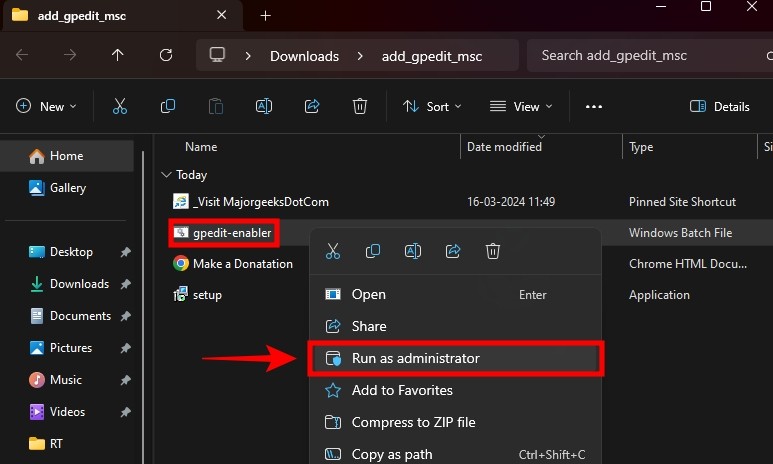Open the View dropdown
This screenshot has height=464, width=773.
[x=521, y=107]
